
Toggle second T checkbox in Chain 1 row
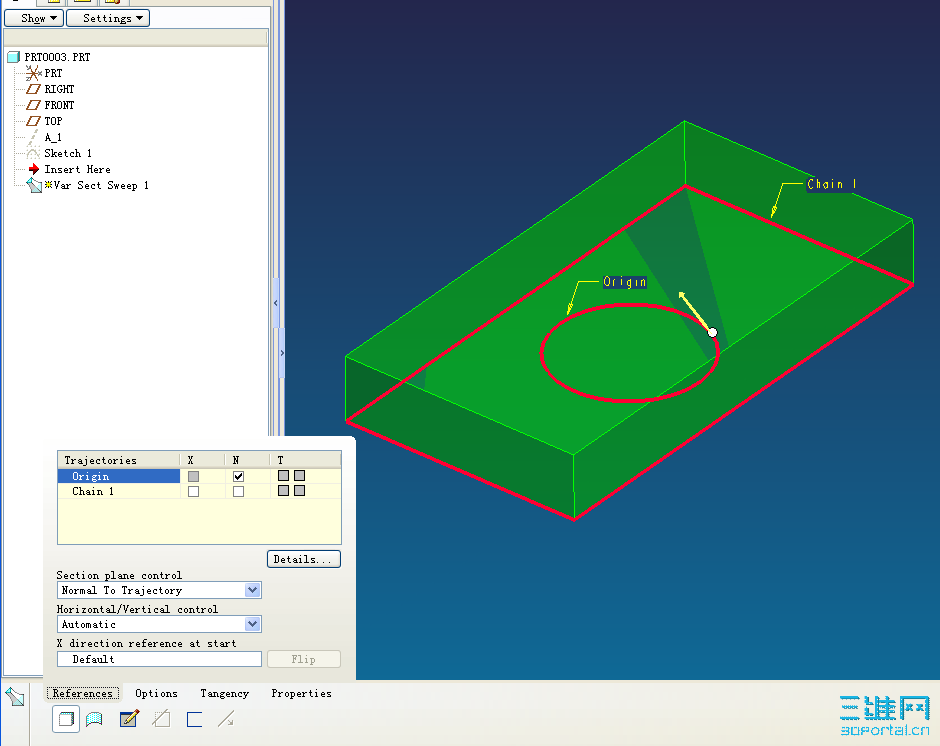click(x=300, y=491)
